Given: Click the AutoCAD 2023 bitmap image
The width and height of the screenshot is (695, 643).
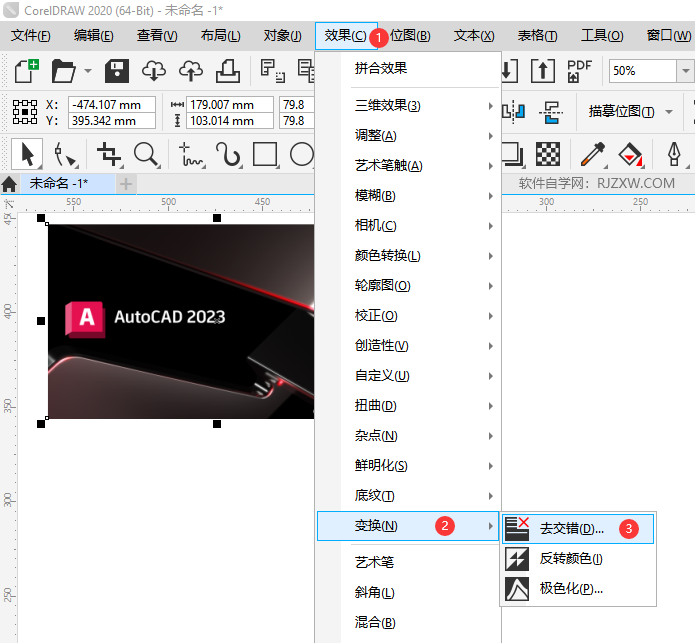Looking at the screenshot, I should (181, 321).
